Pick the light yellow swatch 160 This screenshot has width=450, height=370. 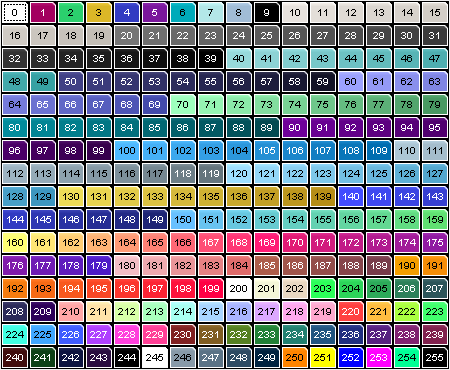click(x=14, y=242)
